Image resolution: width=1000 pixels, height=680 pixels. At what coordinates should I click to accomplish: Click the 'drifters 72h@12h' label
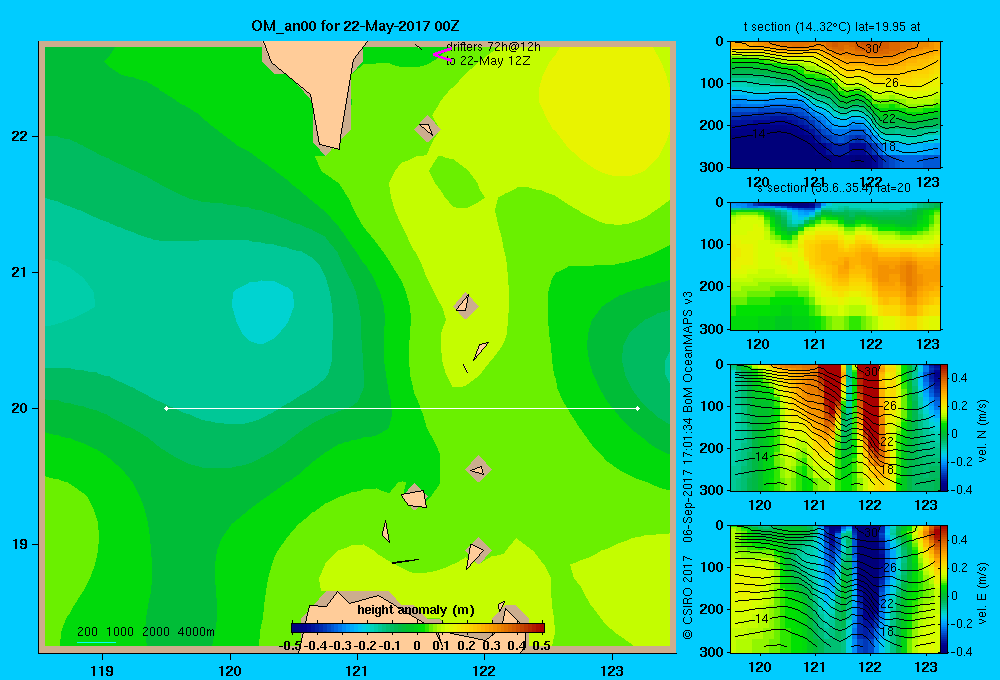pos(493,47)
